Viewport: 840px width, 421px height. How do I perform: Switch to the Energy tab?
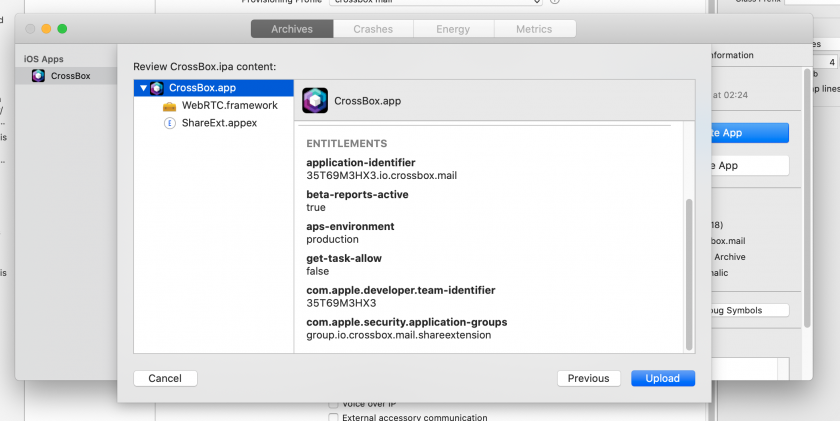tap(453, 29)
